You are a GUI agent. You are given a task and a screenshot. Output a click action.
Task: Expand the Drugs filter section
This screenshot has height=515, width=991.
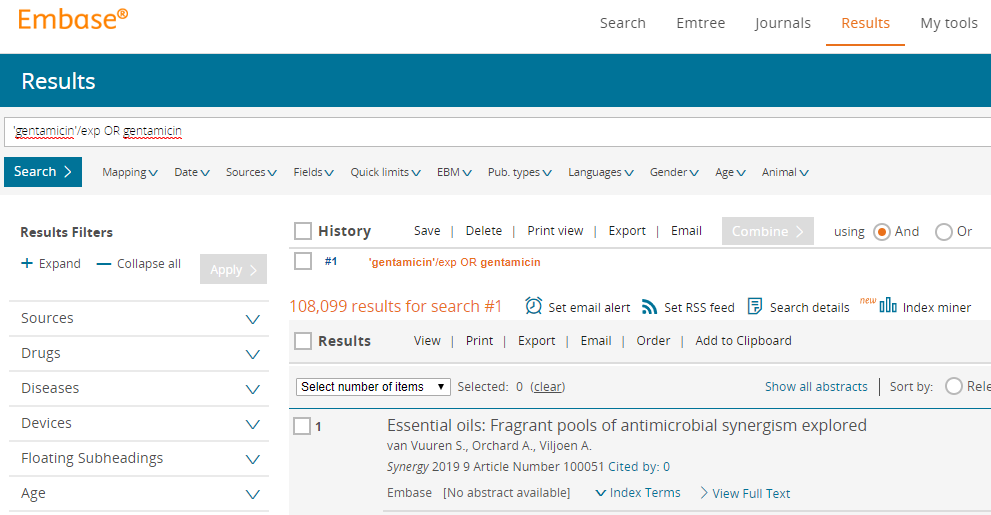252,354
